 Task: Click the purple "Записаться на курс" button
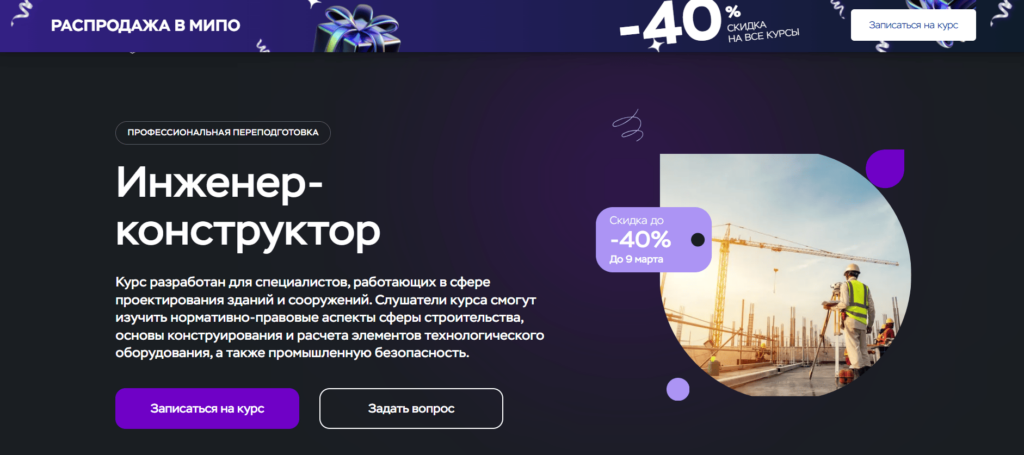coord(207,409)
